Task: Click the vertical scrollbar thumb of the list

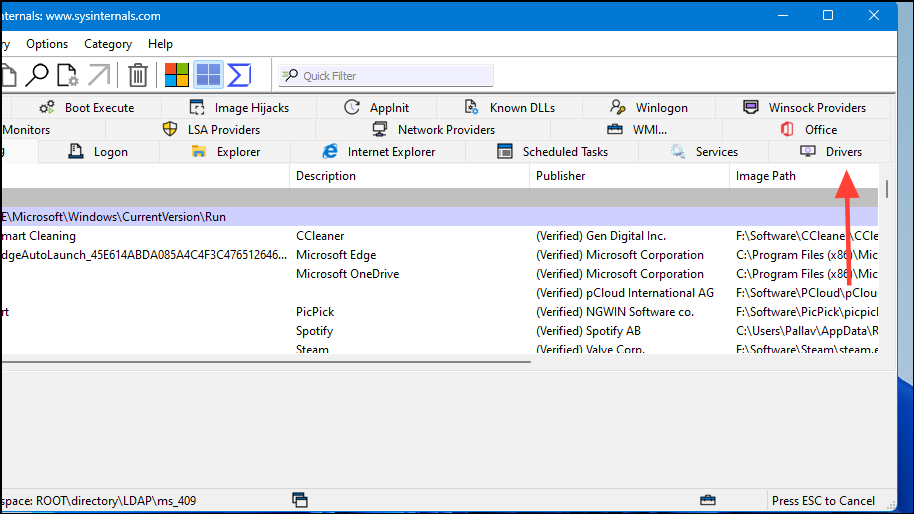Action: click(x=887, y=189)
